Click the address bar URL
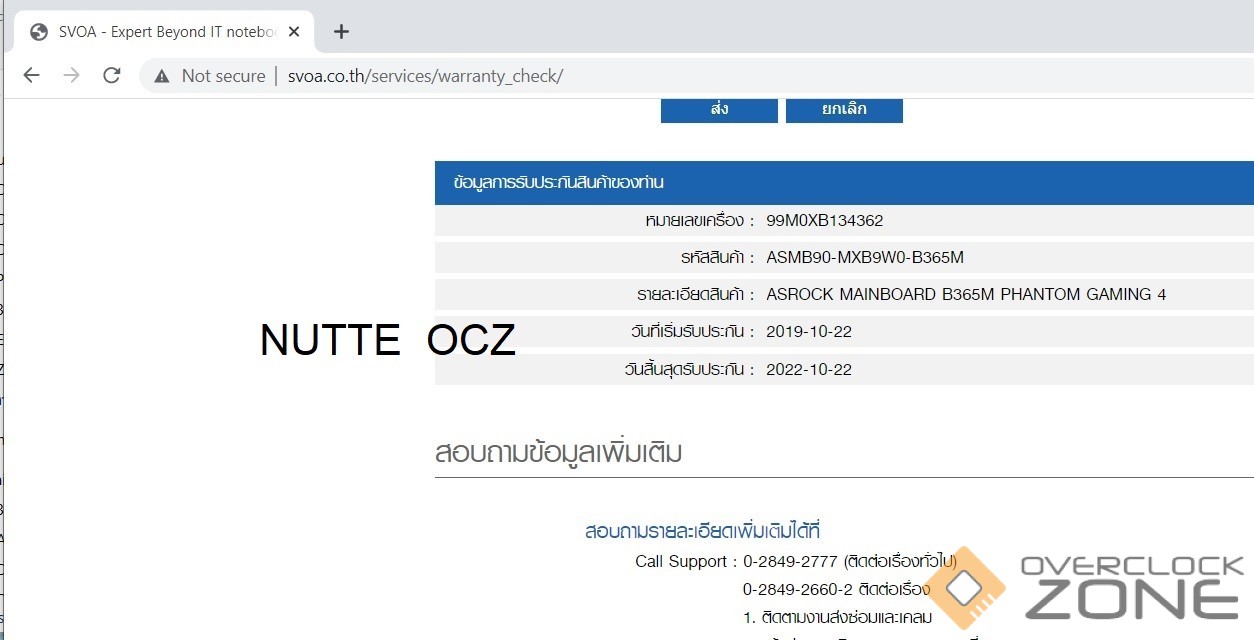 425,76
